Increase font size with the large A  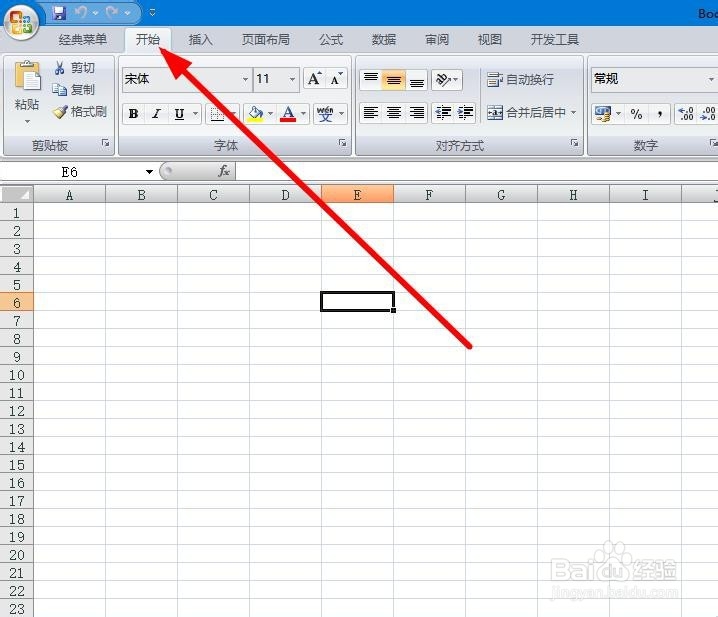point(314,79)
